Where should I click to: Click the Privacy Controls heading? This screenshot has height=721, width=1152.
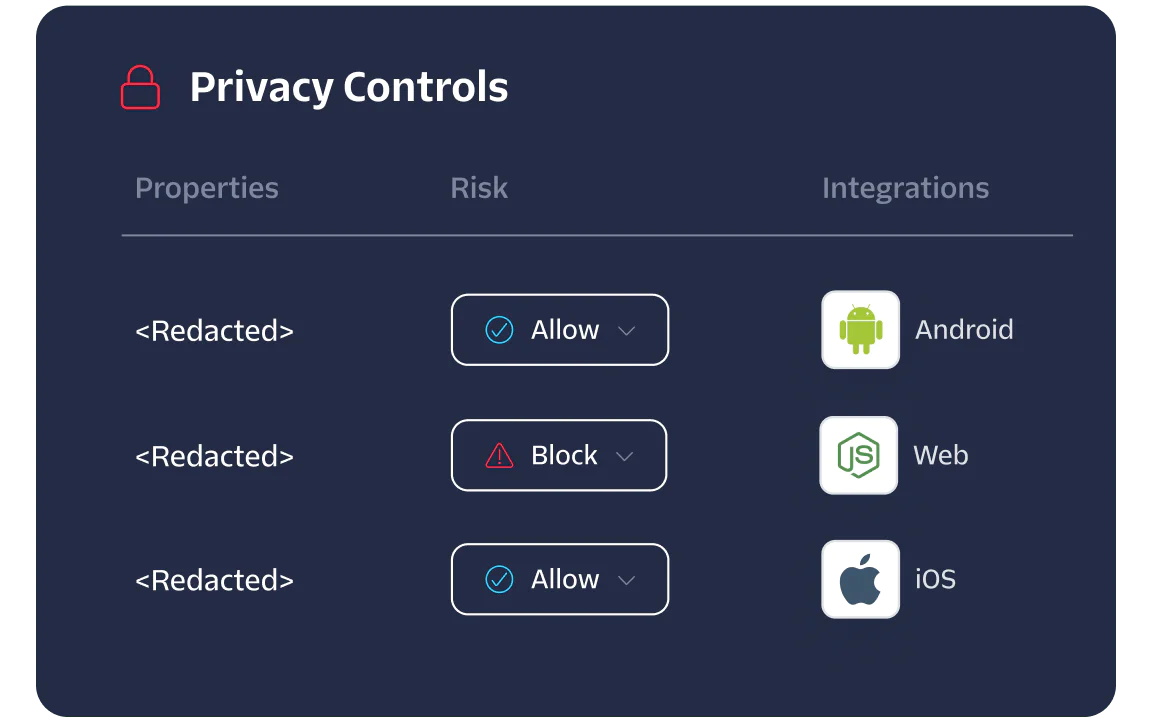coord(349,88)
